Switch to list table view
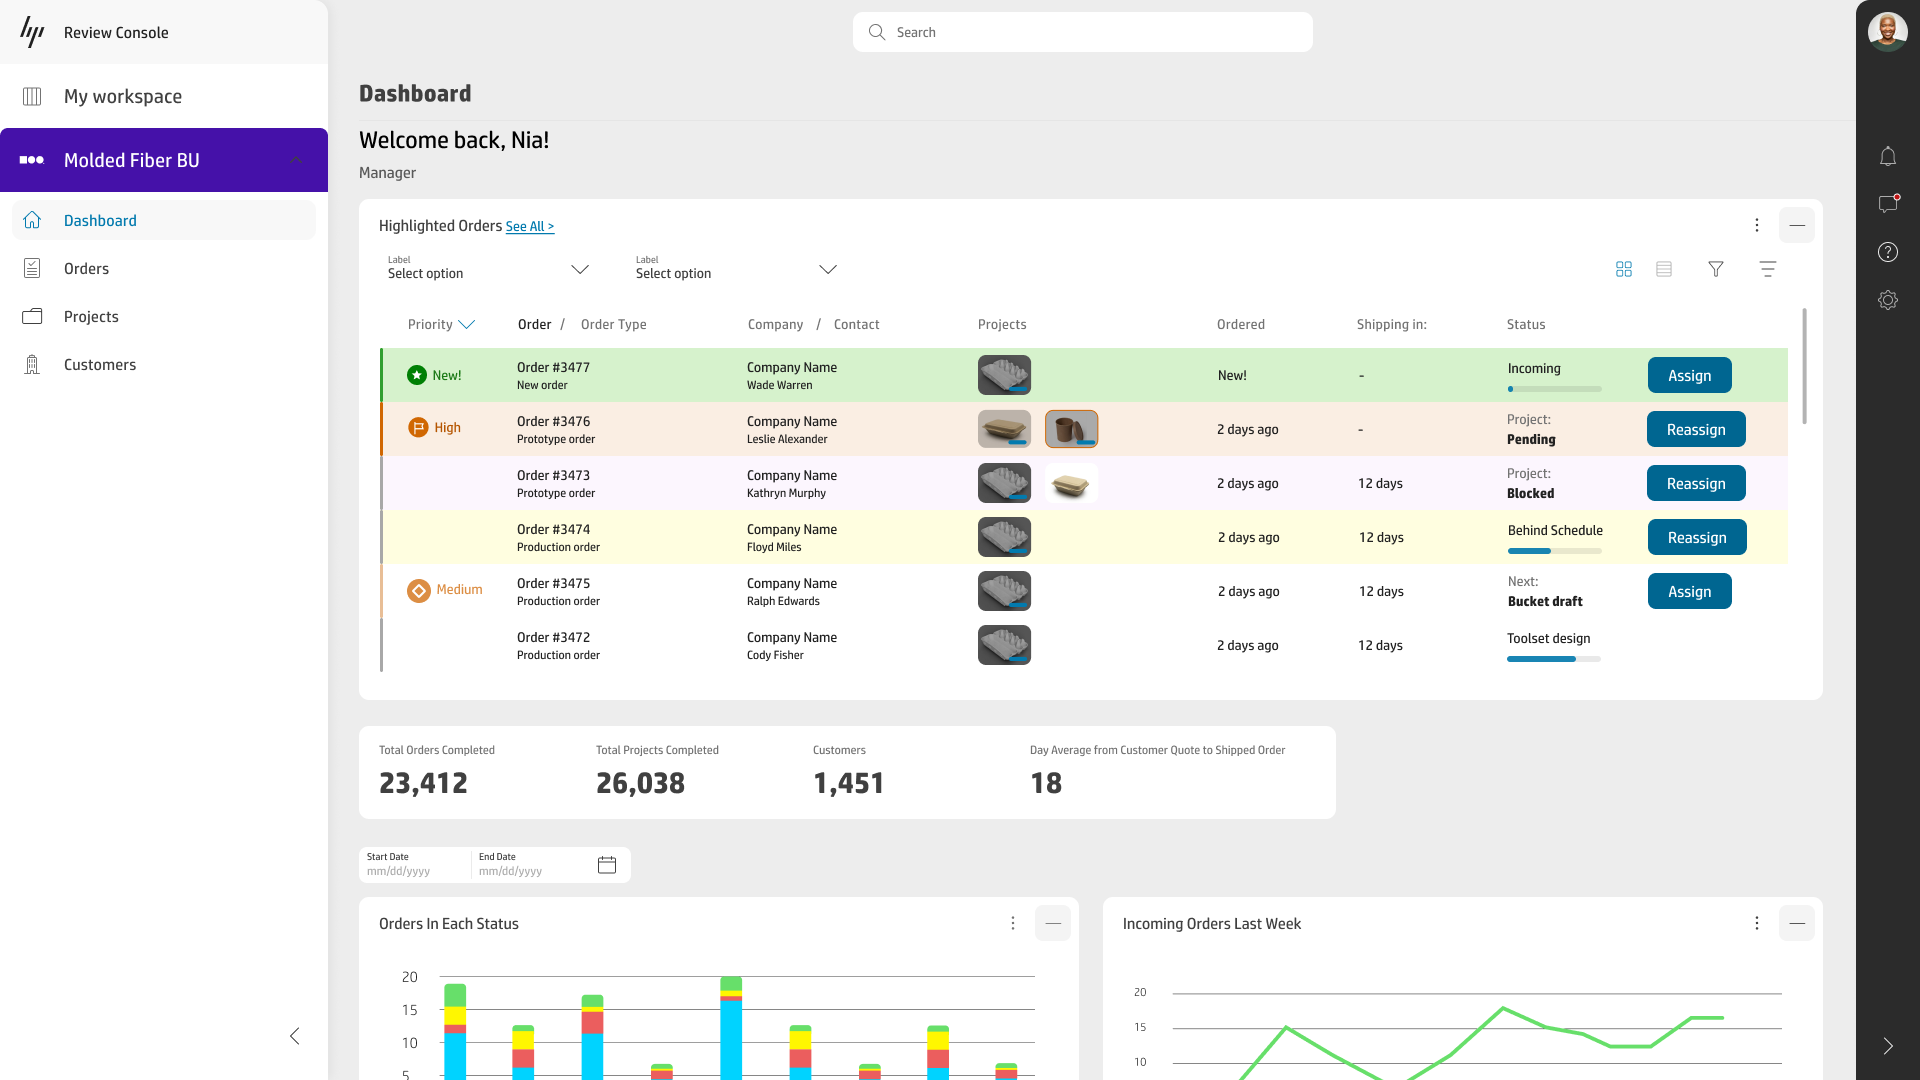Viewport: 1920px width, 1080px height. 1664,269
